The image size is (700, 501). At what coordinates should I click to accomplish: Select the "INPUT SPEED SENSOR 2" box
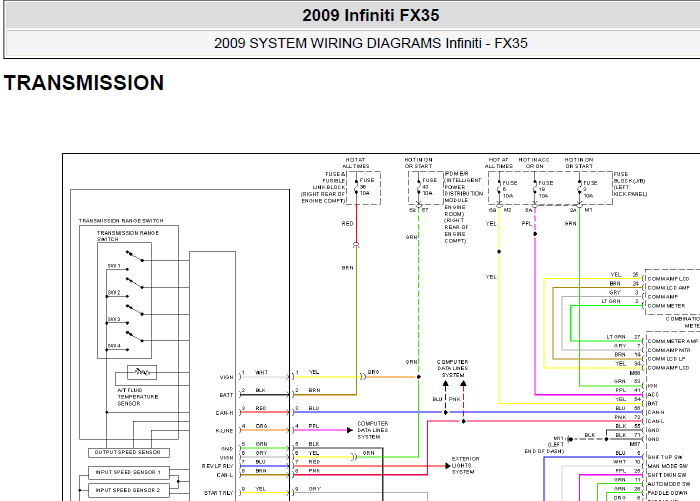point(129,490)
